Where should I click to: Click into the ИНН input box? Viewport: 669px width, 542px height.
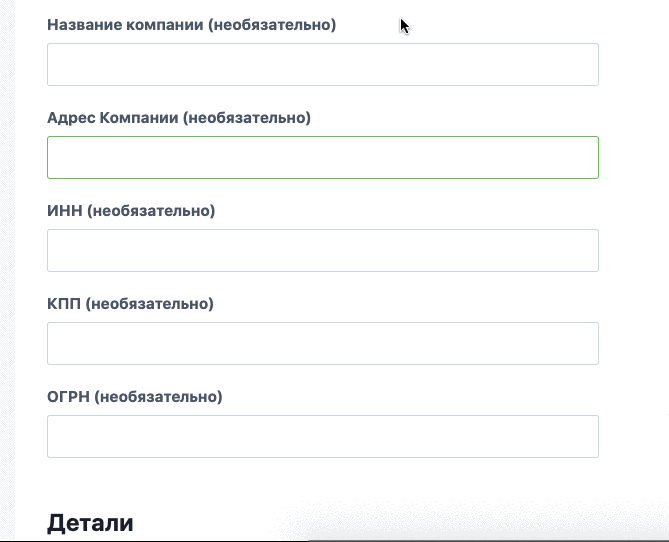coord(322,251)
